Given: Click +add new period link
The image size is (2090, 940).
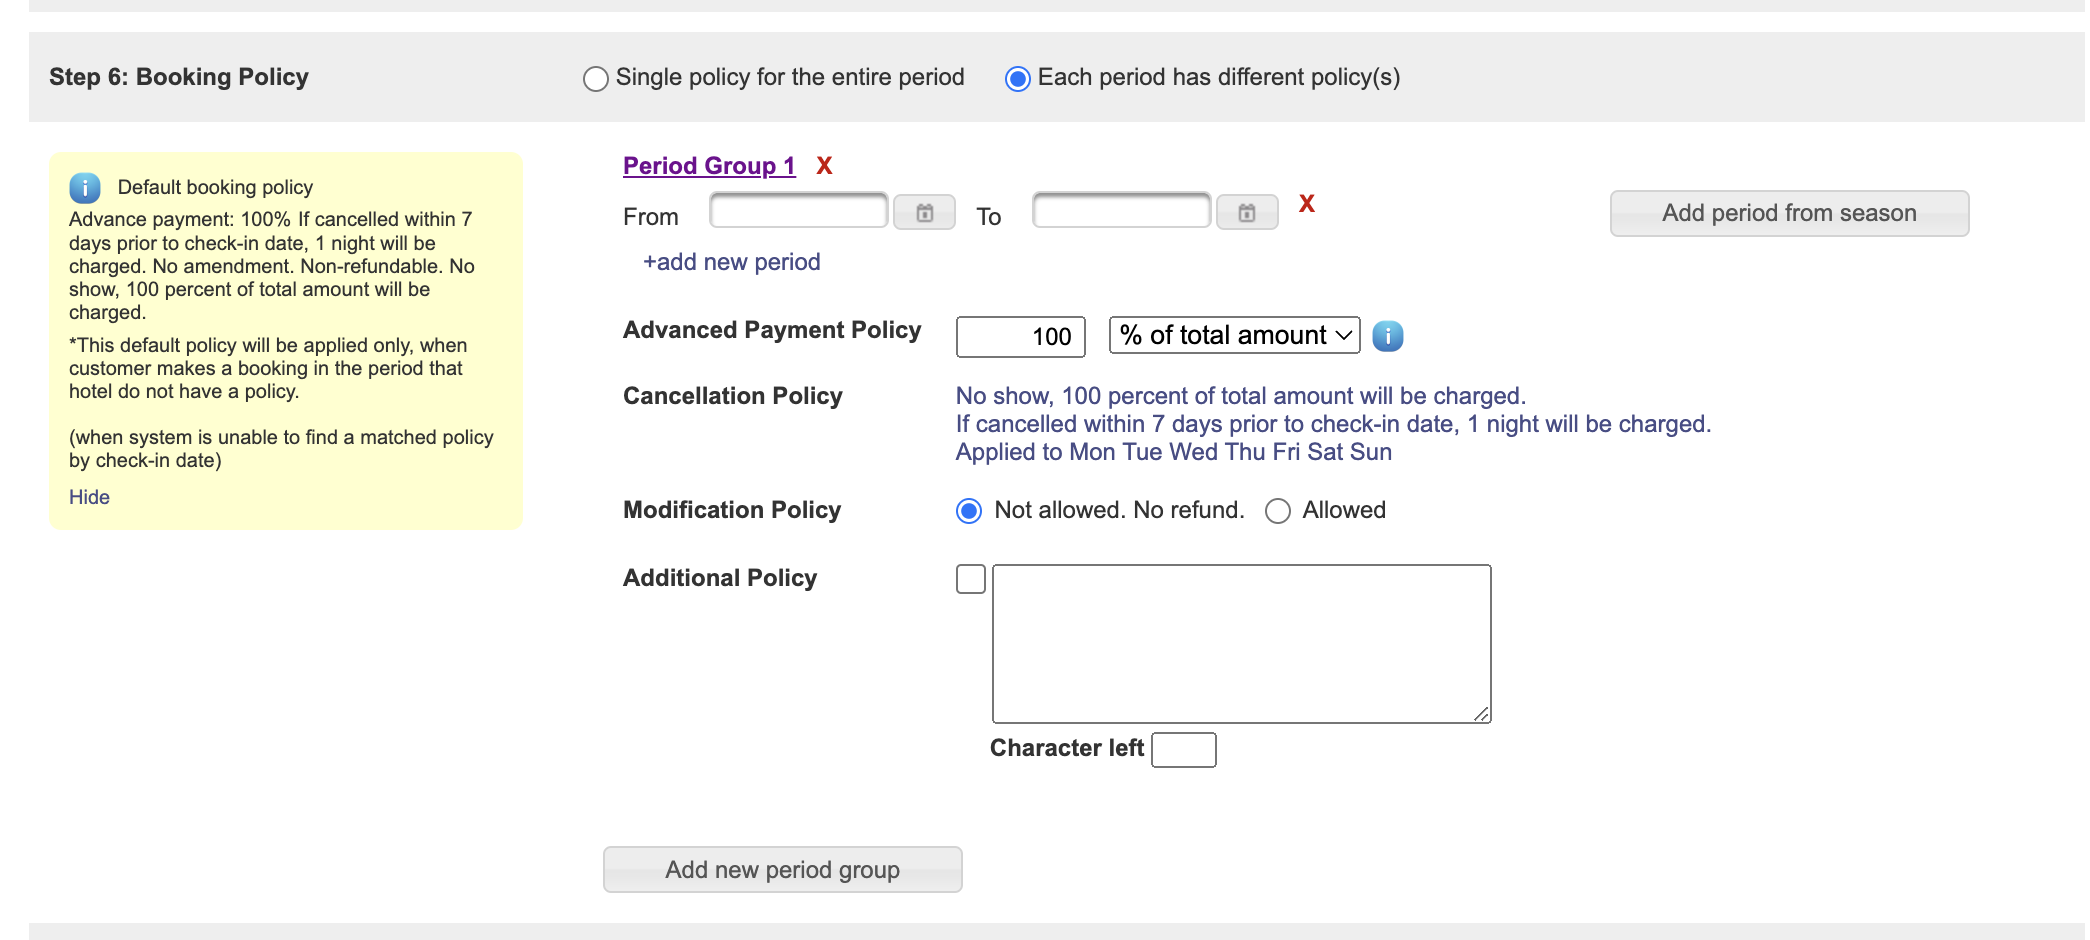Looking at the screenshot, I should point(731,262).
